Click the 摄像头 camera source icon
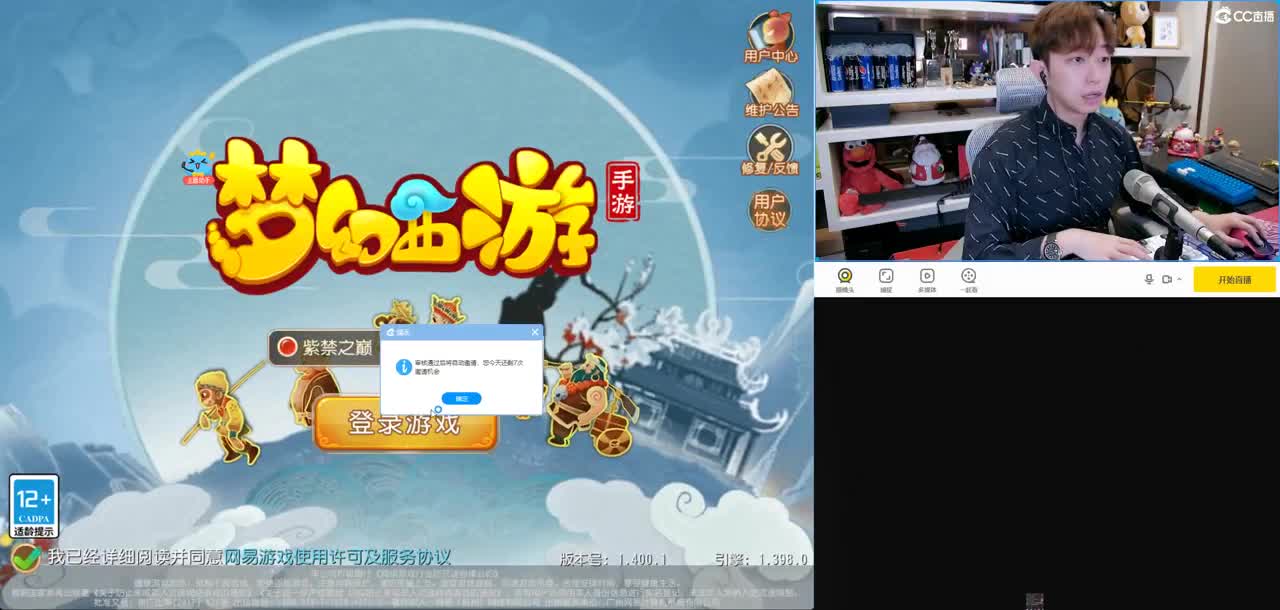 (845, 280)
